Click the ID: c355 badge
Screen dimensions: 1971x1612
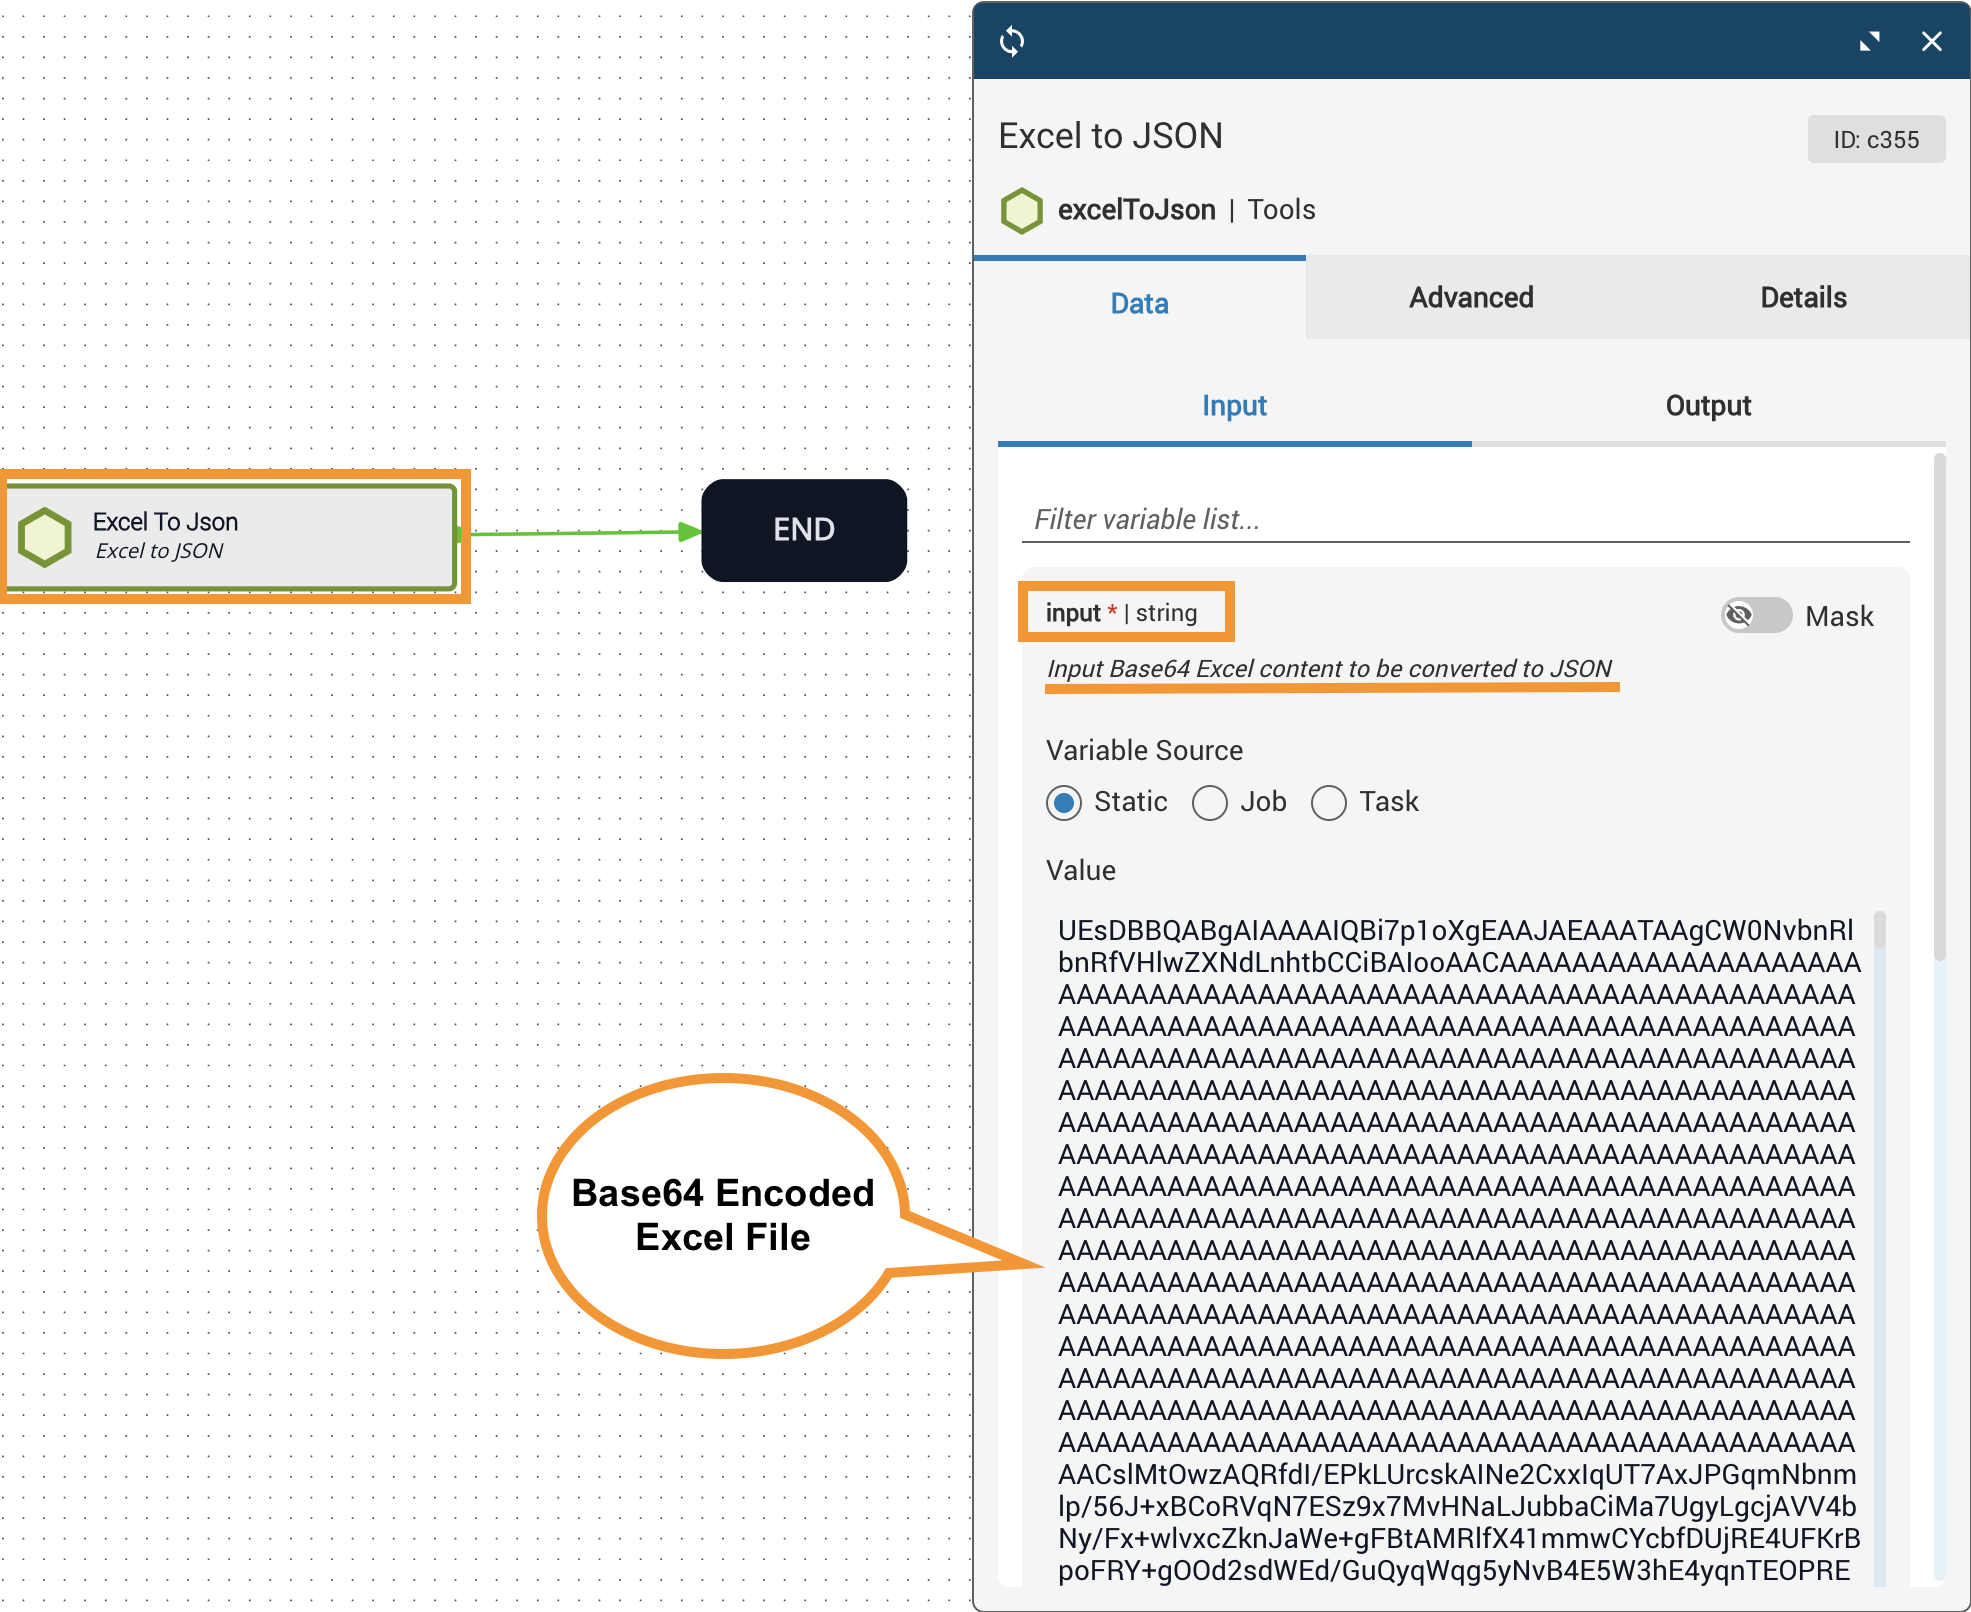(x=1876, y=140)
